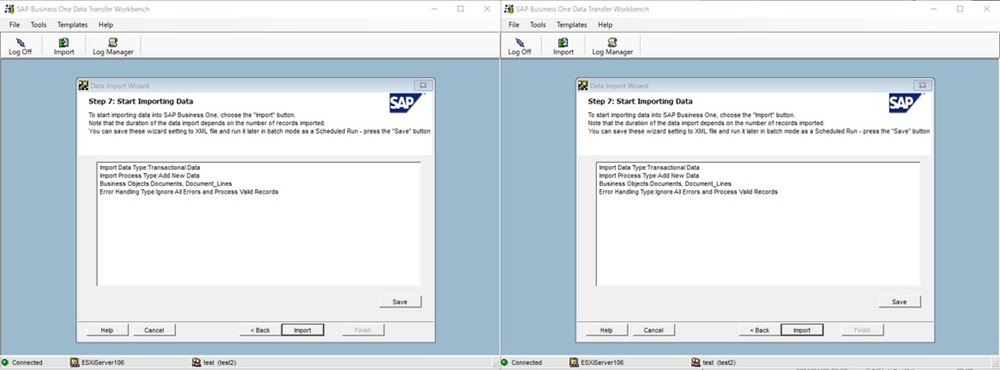
Task: Maximize the left Workbench window
Action: (x=460, y=9)
